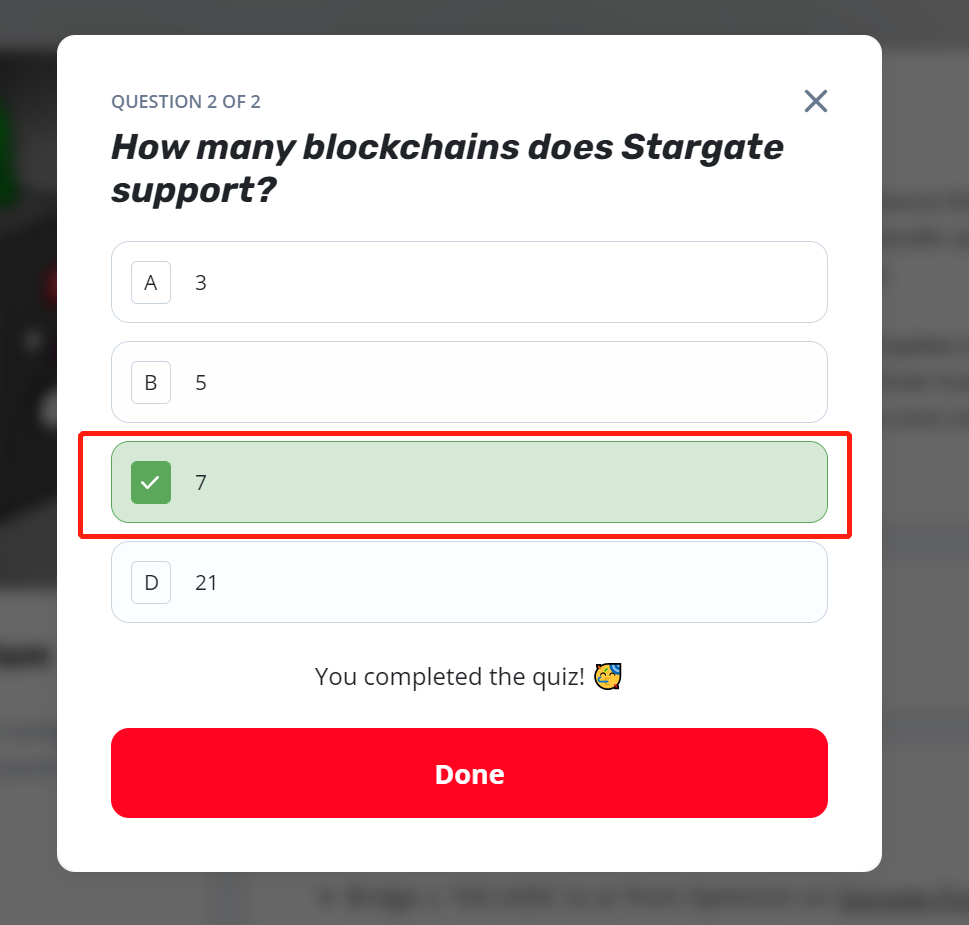Click the letter B badge icon

tap(151, 382)
